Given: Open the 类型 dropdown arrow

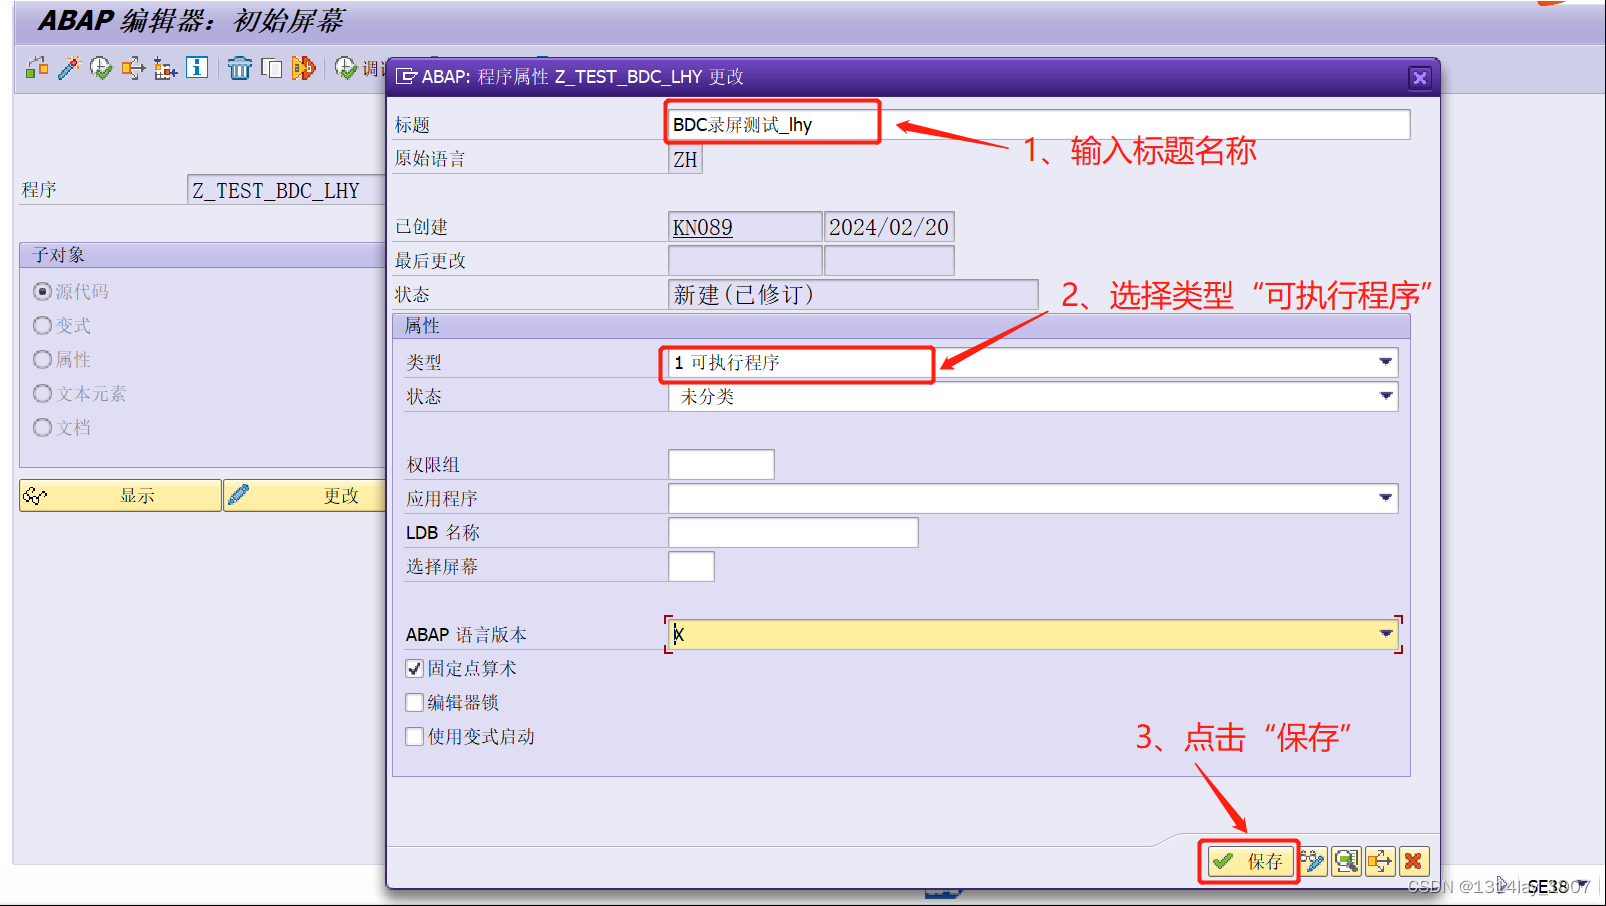Looking at the screenshot, I should pyautogui.click(x=1385, y=362).
